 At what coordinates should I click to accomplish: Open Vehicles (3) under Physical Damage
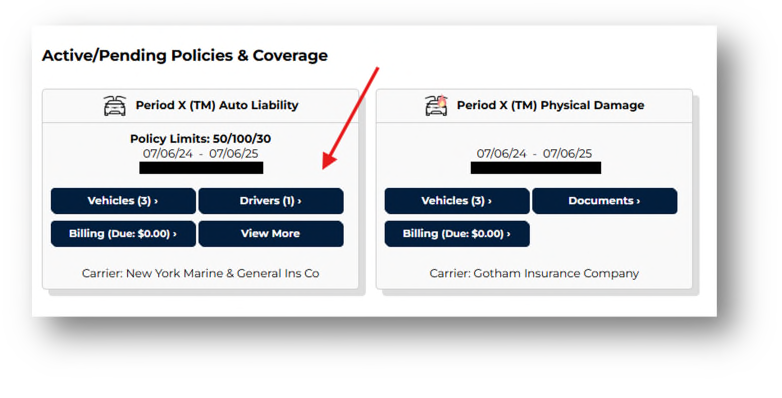point(457,201)
